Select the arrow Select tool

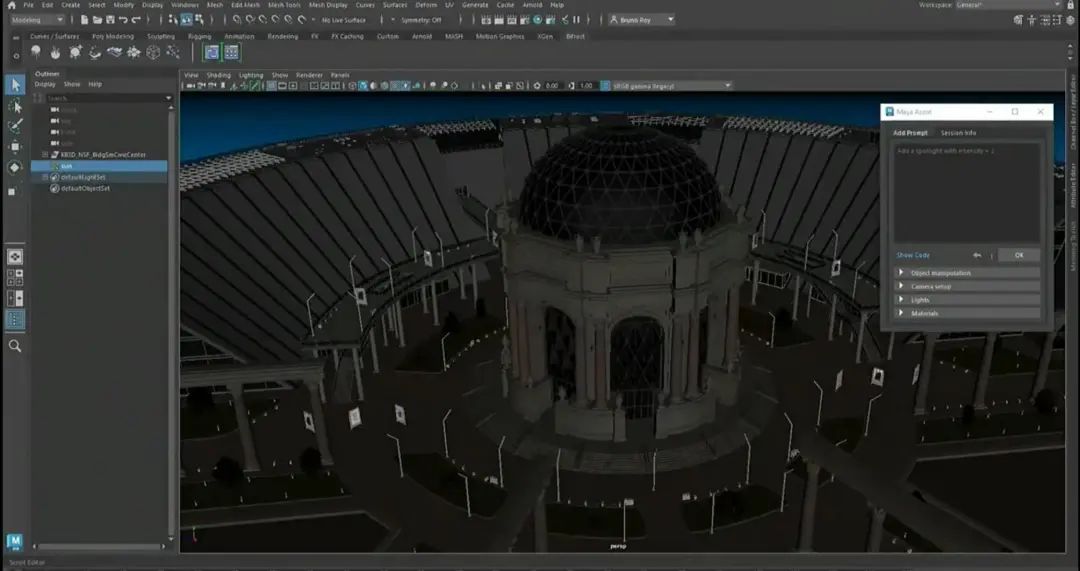(x=15, y=84)
